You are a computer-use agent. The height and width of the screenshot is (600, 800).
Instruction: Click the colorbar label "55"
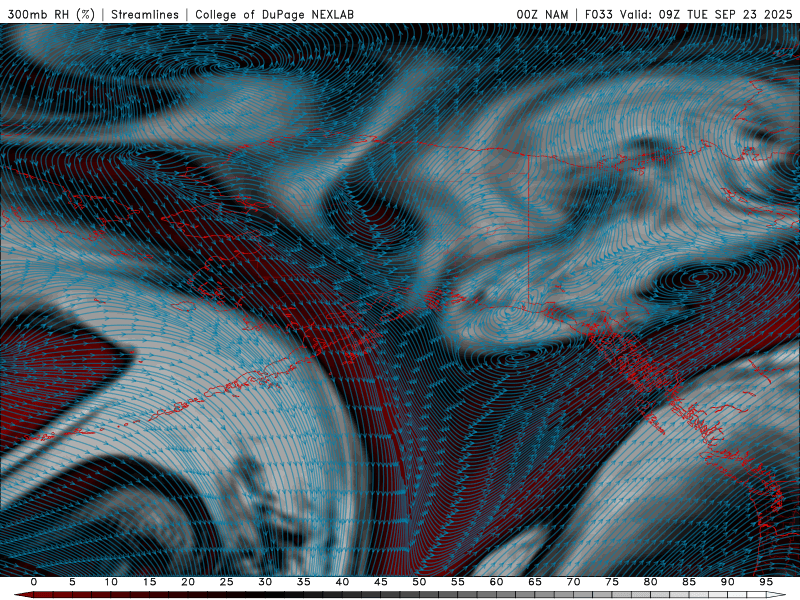tap(458, 582)
